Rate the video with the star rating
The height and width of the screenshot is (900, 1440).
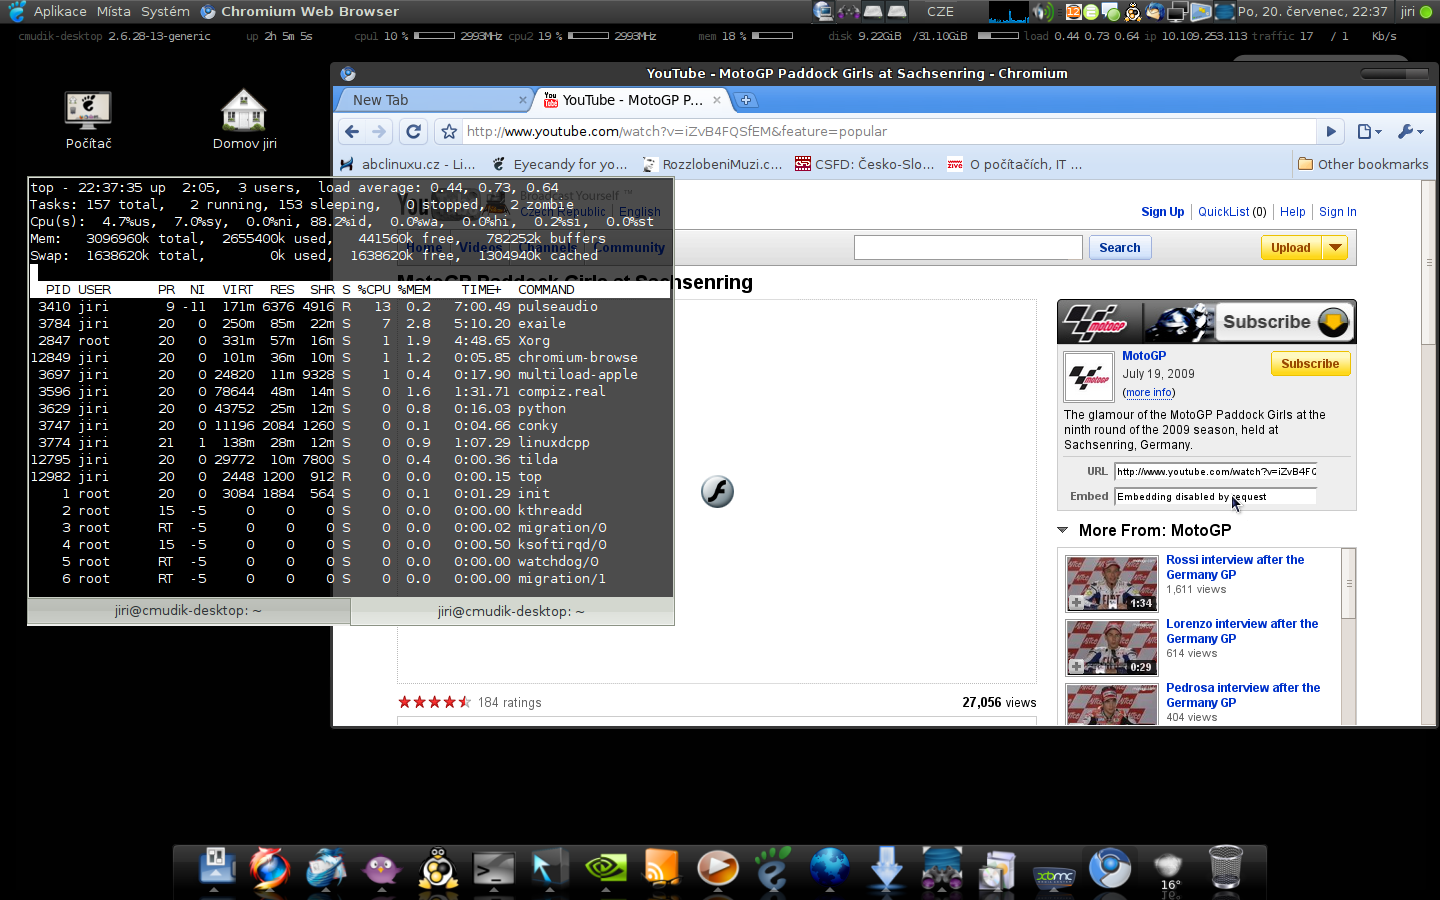(x=434, y=702)
